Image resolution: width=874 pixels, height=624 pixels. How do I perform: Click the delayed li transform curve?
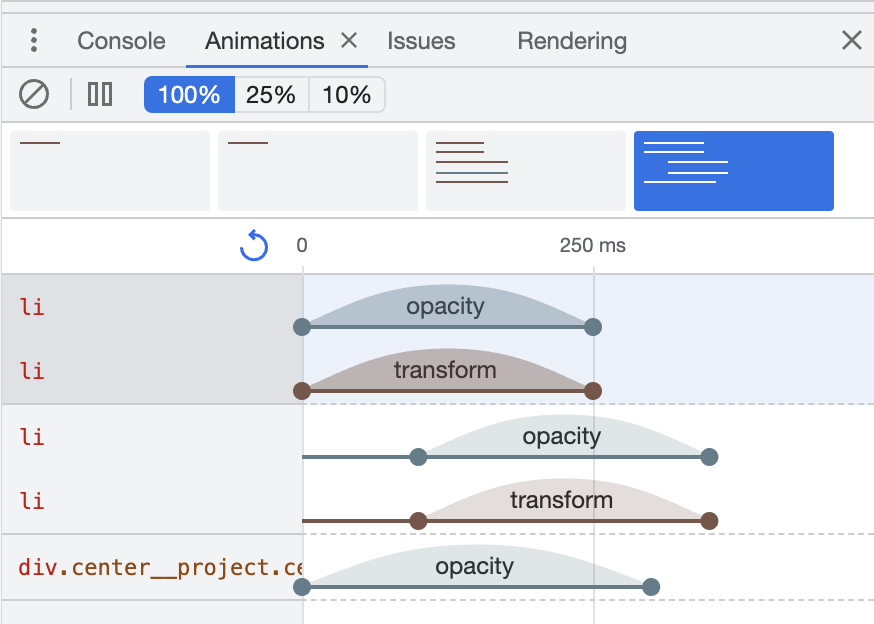tap(563, 500)
